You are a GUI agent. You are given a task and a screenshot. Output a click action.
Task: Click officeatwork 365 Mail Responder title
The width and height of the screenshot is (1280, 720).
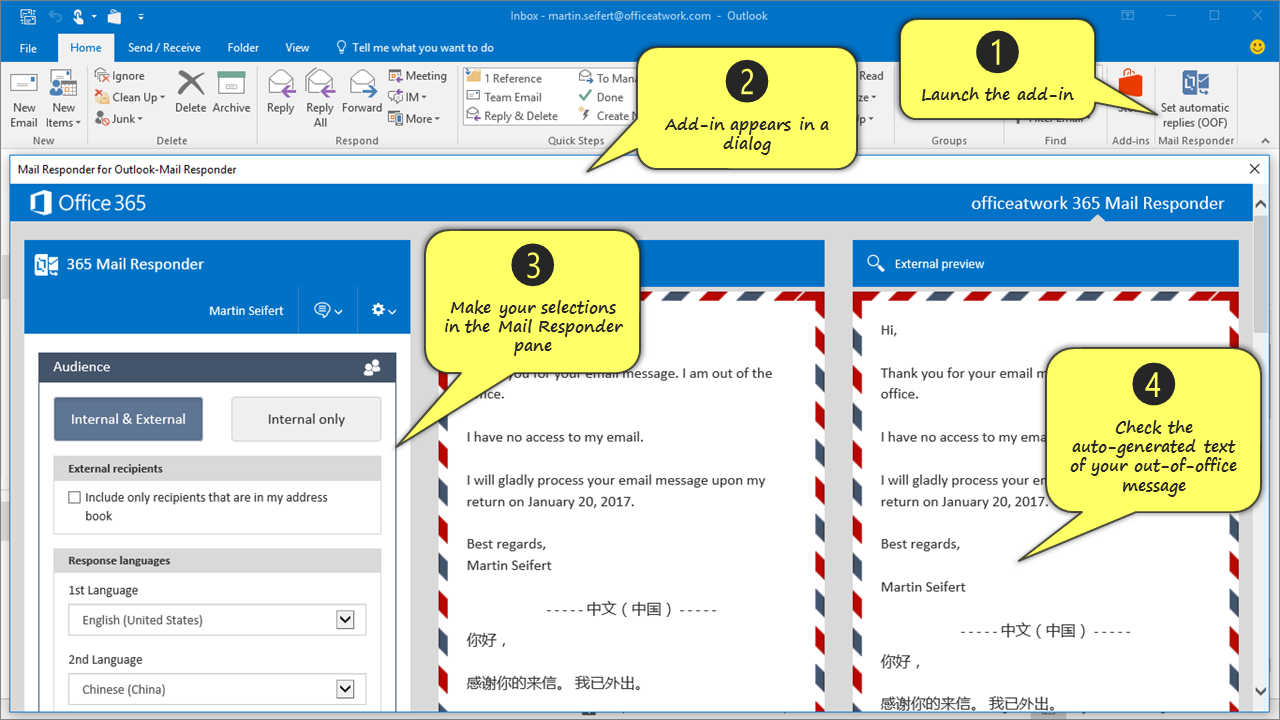(x=1097, y=203)
